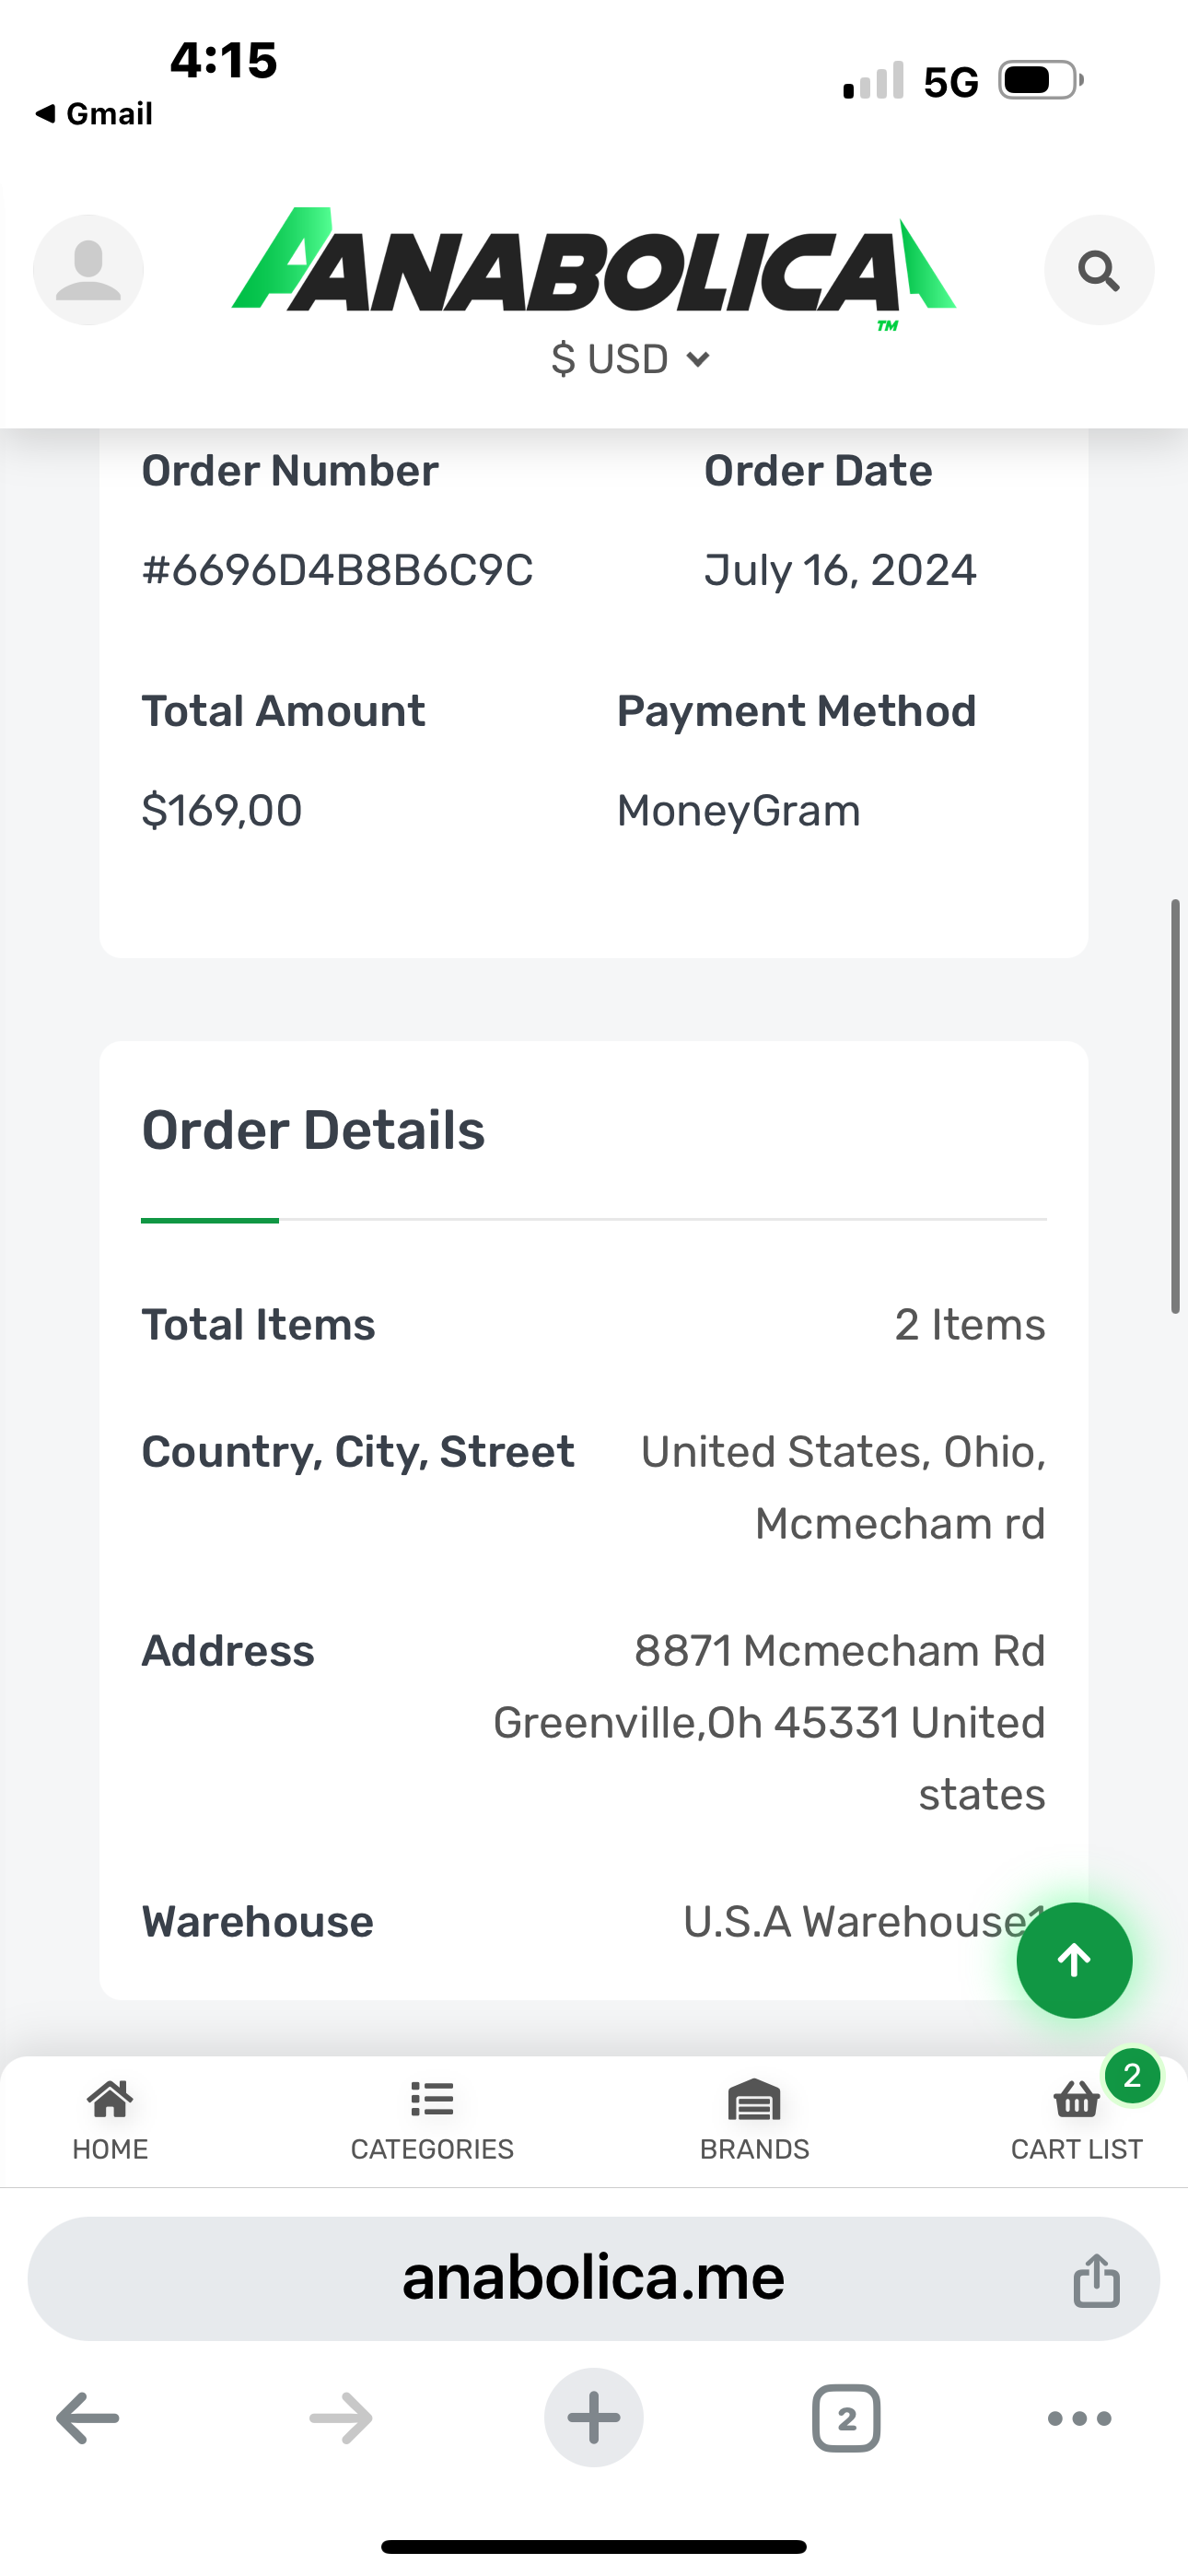The image size is (1188, 2576).
Task: Open the tab switcher showing 2 tabs
Action: (x=846, y=2418)
